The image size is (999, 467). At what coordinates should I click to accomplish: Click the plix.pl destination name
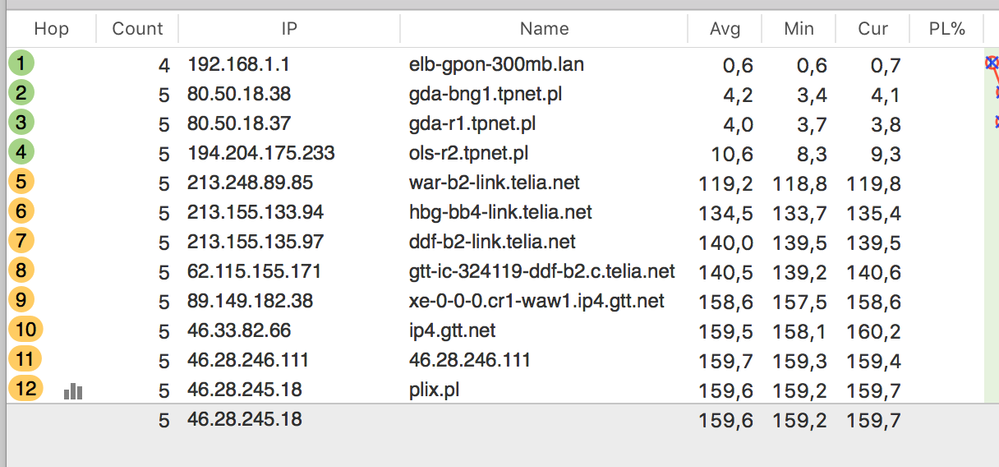437,389
